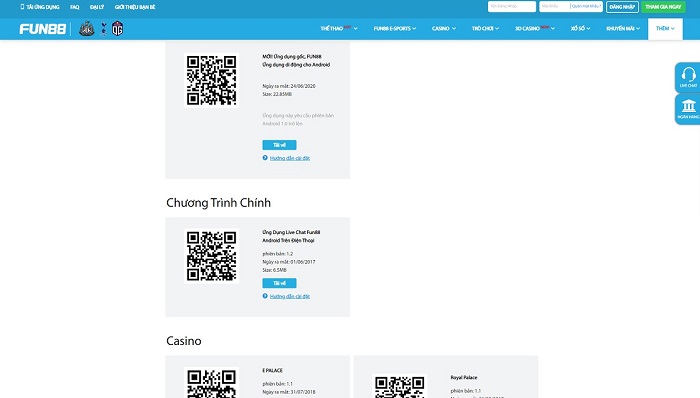Click the Royal Palace title text
This screenshot has width=700, height=398.
click(x=464, y=377)
